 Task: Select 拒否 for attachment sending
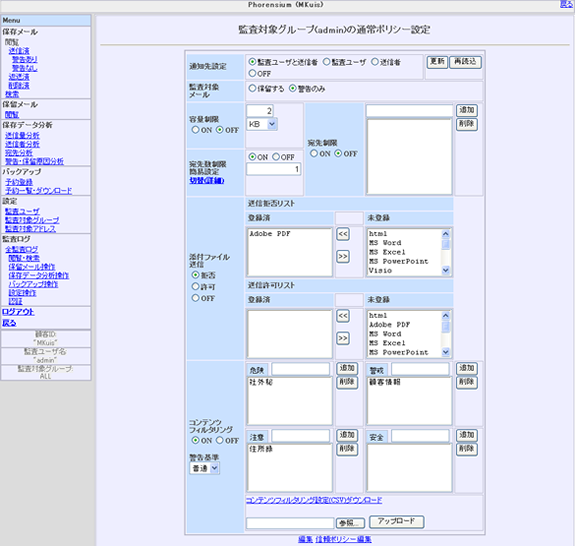(x=195, y=275)
